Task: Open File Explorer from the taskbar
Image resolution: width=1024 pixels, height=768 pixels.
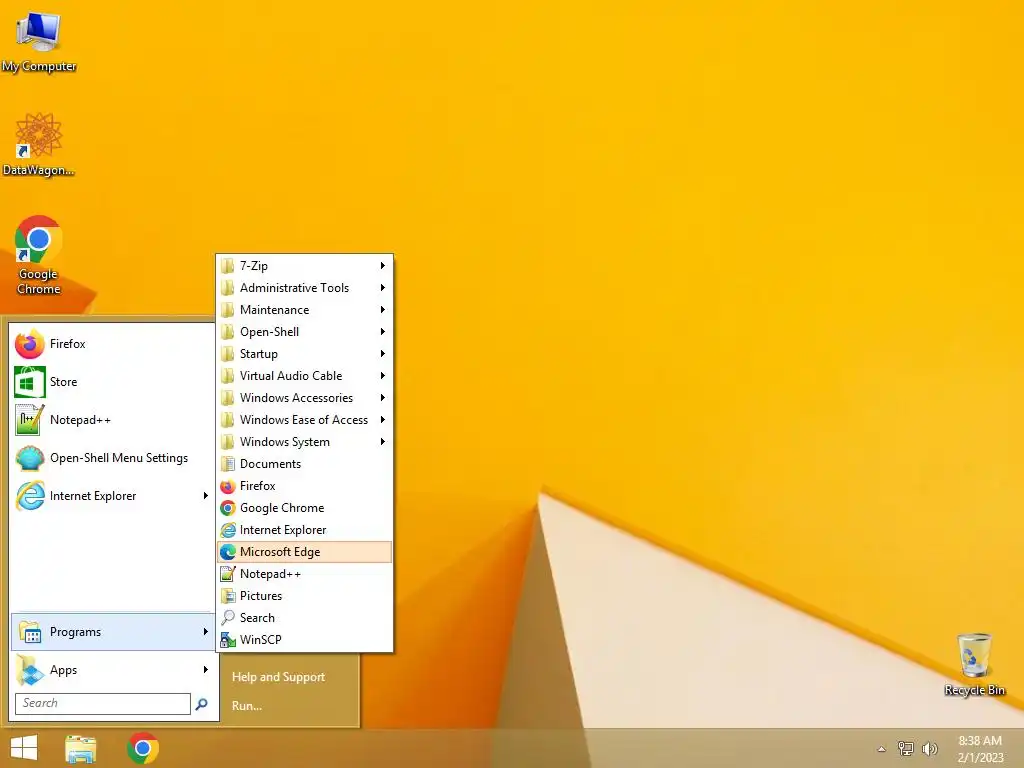Action: coord(81,749)
